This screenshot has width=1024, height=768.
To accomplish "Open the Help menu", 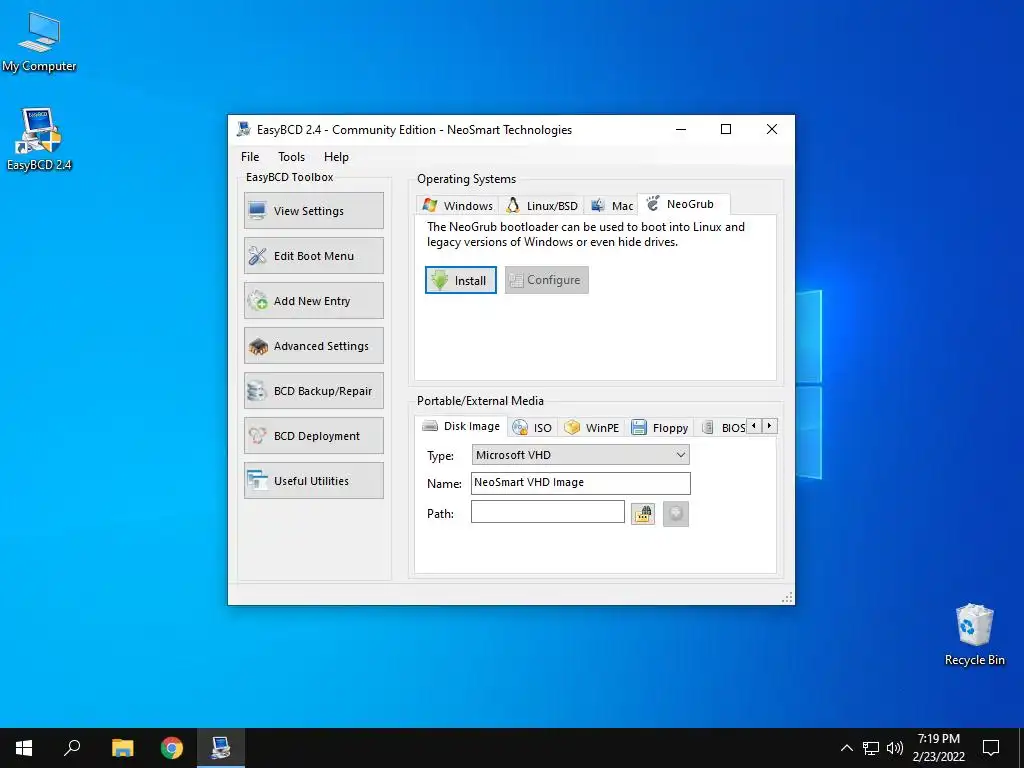I will coord(336,157).
